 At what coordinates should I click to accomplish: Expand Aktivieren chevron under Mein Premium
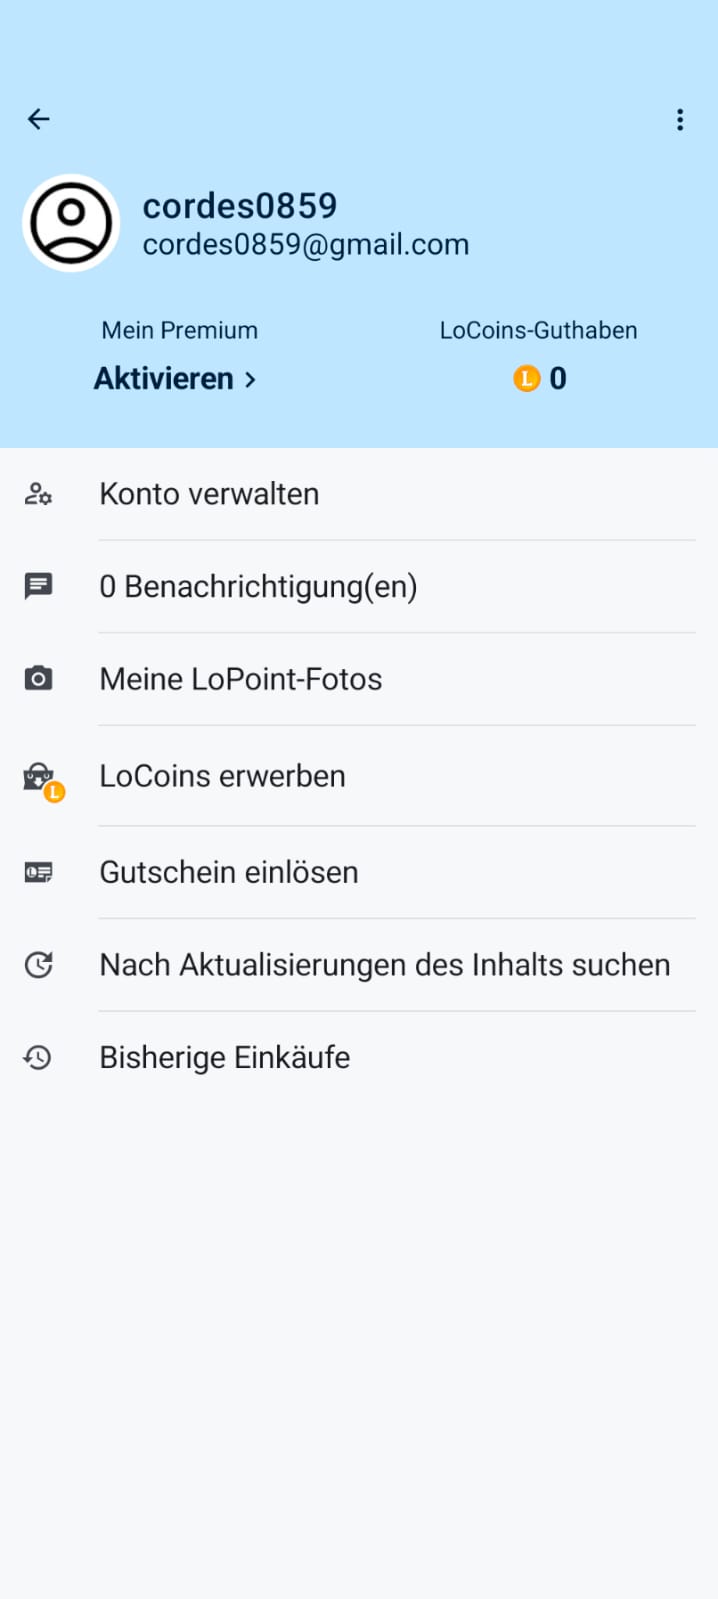coord(250,380)
